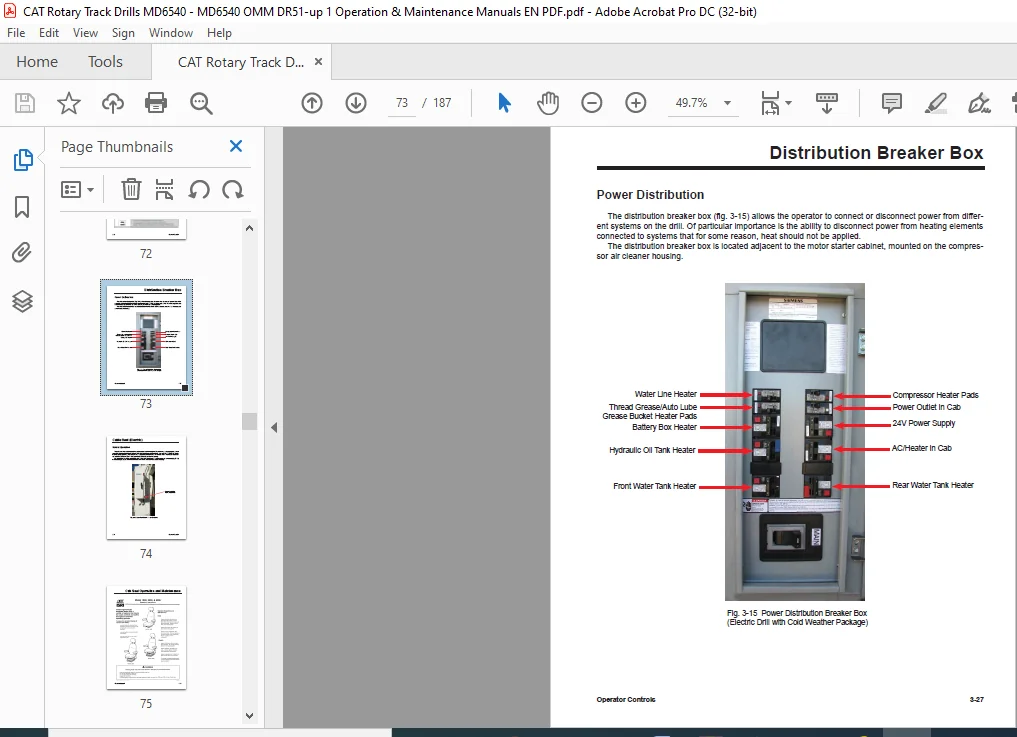1017x737 pixels.
Task: Rotate page clockwise
Action: (x=233, y=190)
